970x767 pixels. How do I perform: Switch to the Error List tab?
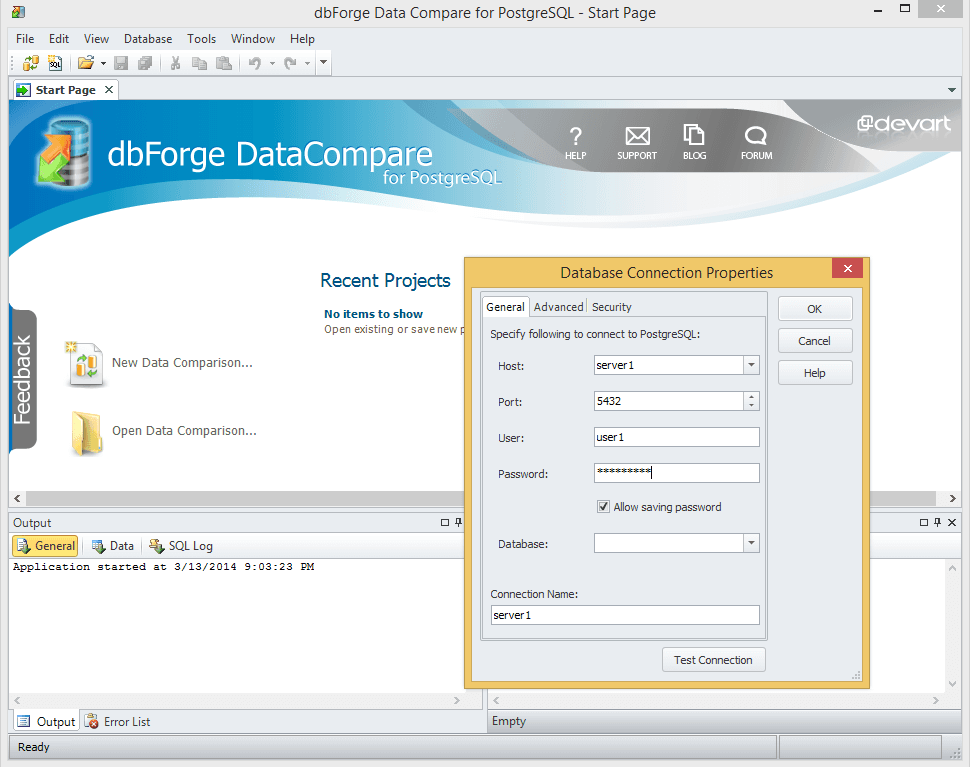[x=118, y=722]
